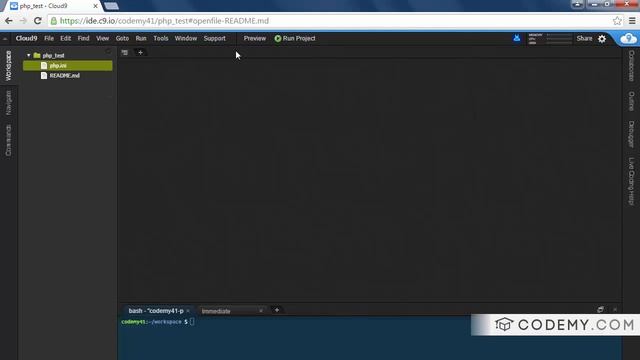Open the Commands side panel
The width and height of the screenshot is (640, 360).
tap(9, 140)
